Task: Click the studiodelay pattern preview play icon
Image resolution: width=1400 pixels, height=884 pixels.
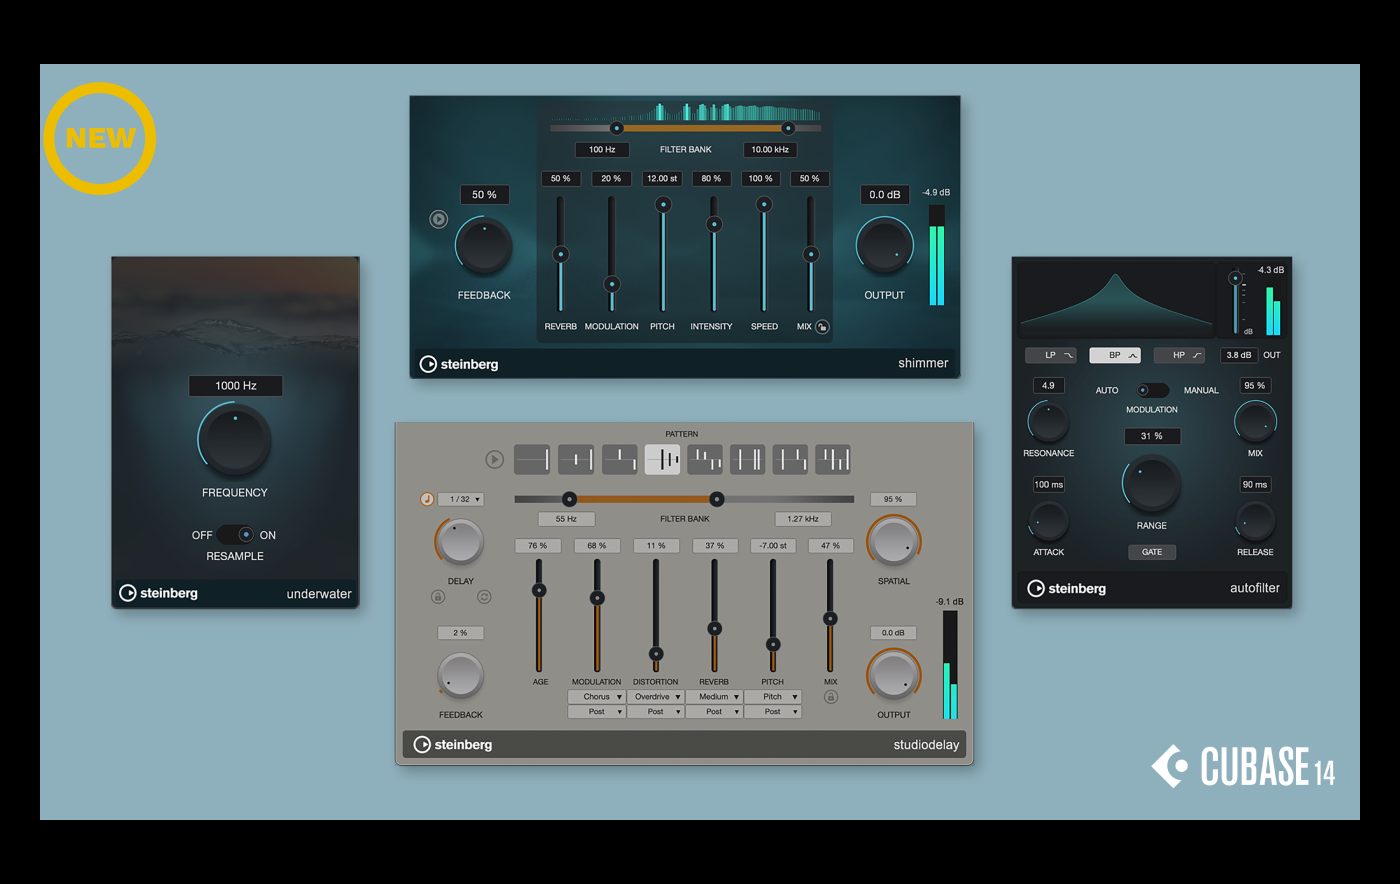Action: (494, 460)
